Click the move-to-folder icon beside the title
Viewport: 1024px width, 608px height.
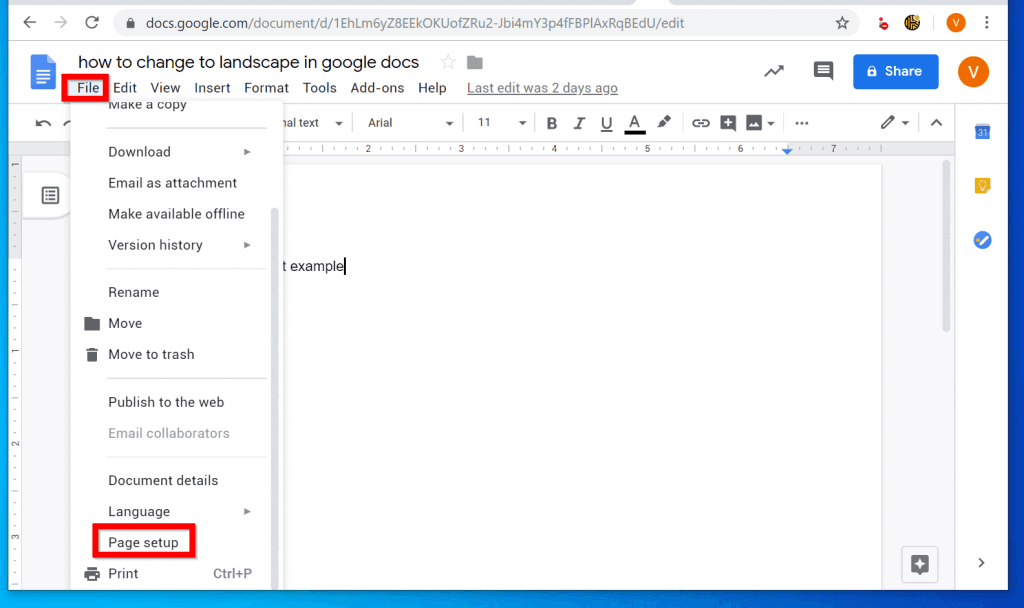(x=475, y=63)
